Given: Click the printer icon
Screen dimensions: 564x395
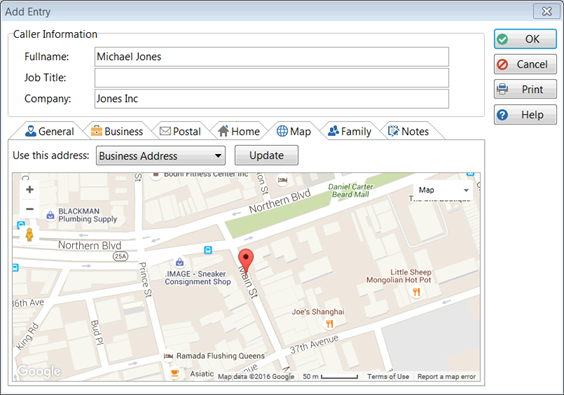Looking at the screenshot, I should [502, 89].
